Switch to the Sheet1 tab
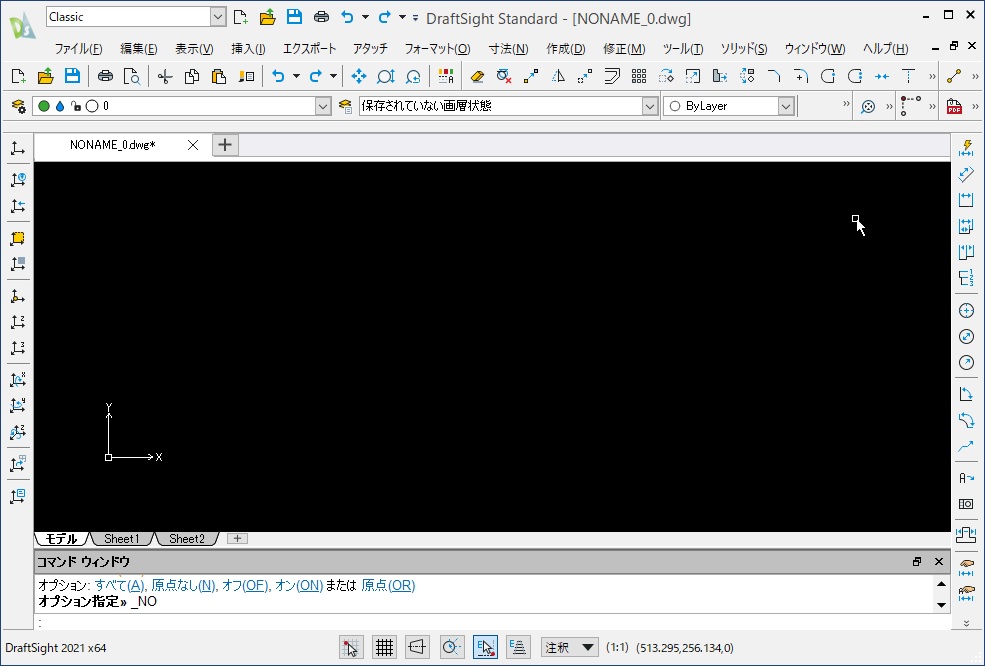Screen dimensions: 985x666 121,538
